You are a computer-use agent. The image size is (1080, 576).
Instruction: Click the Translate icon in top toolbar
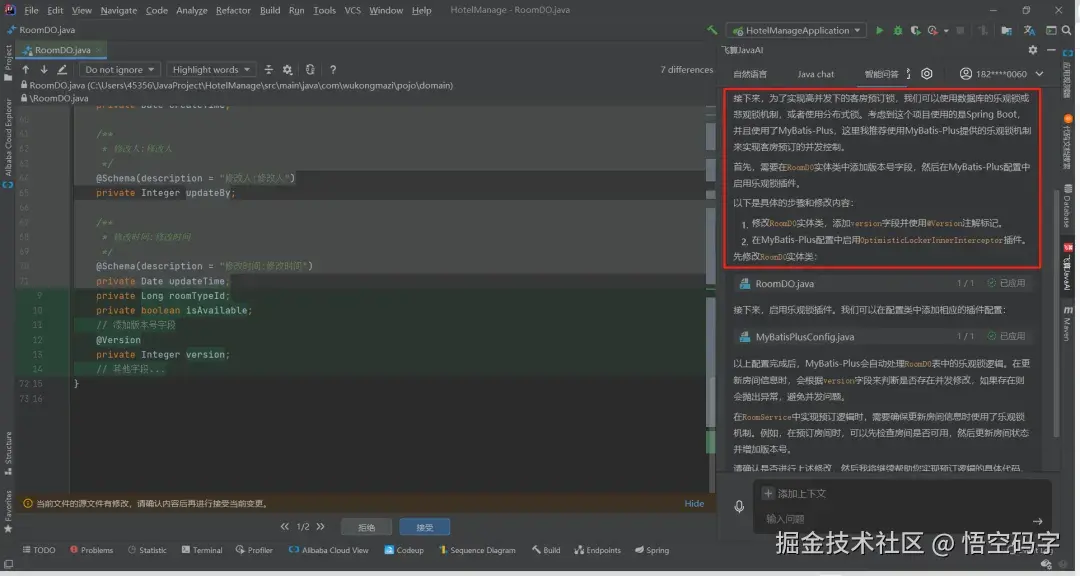(1029, 30)
